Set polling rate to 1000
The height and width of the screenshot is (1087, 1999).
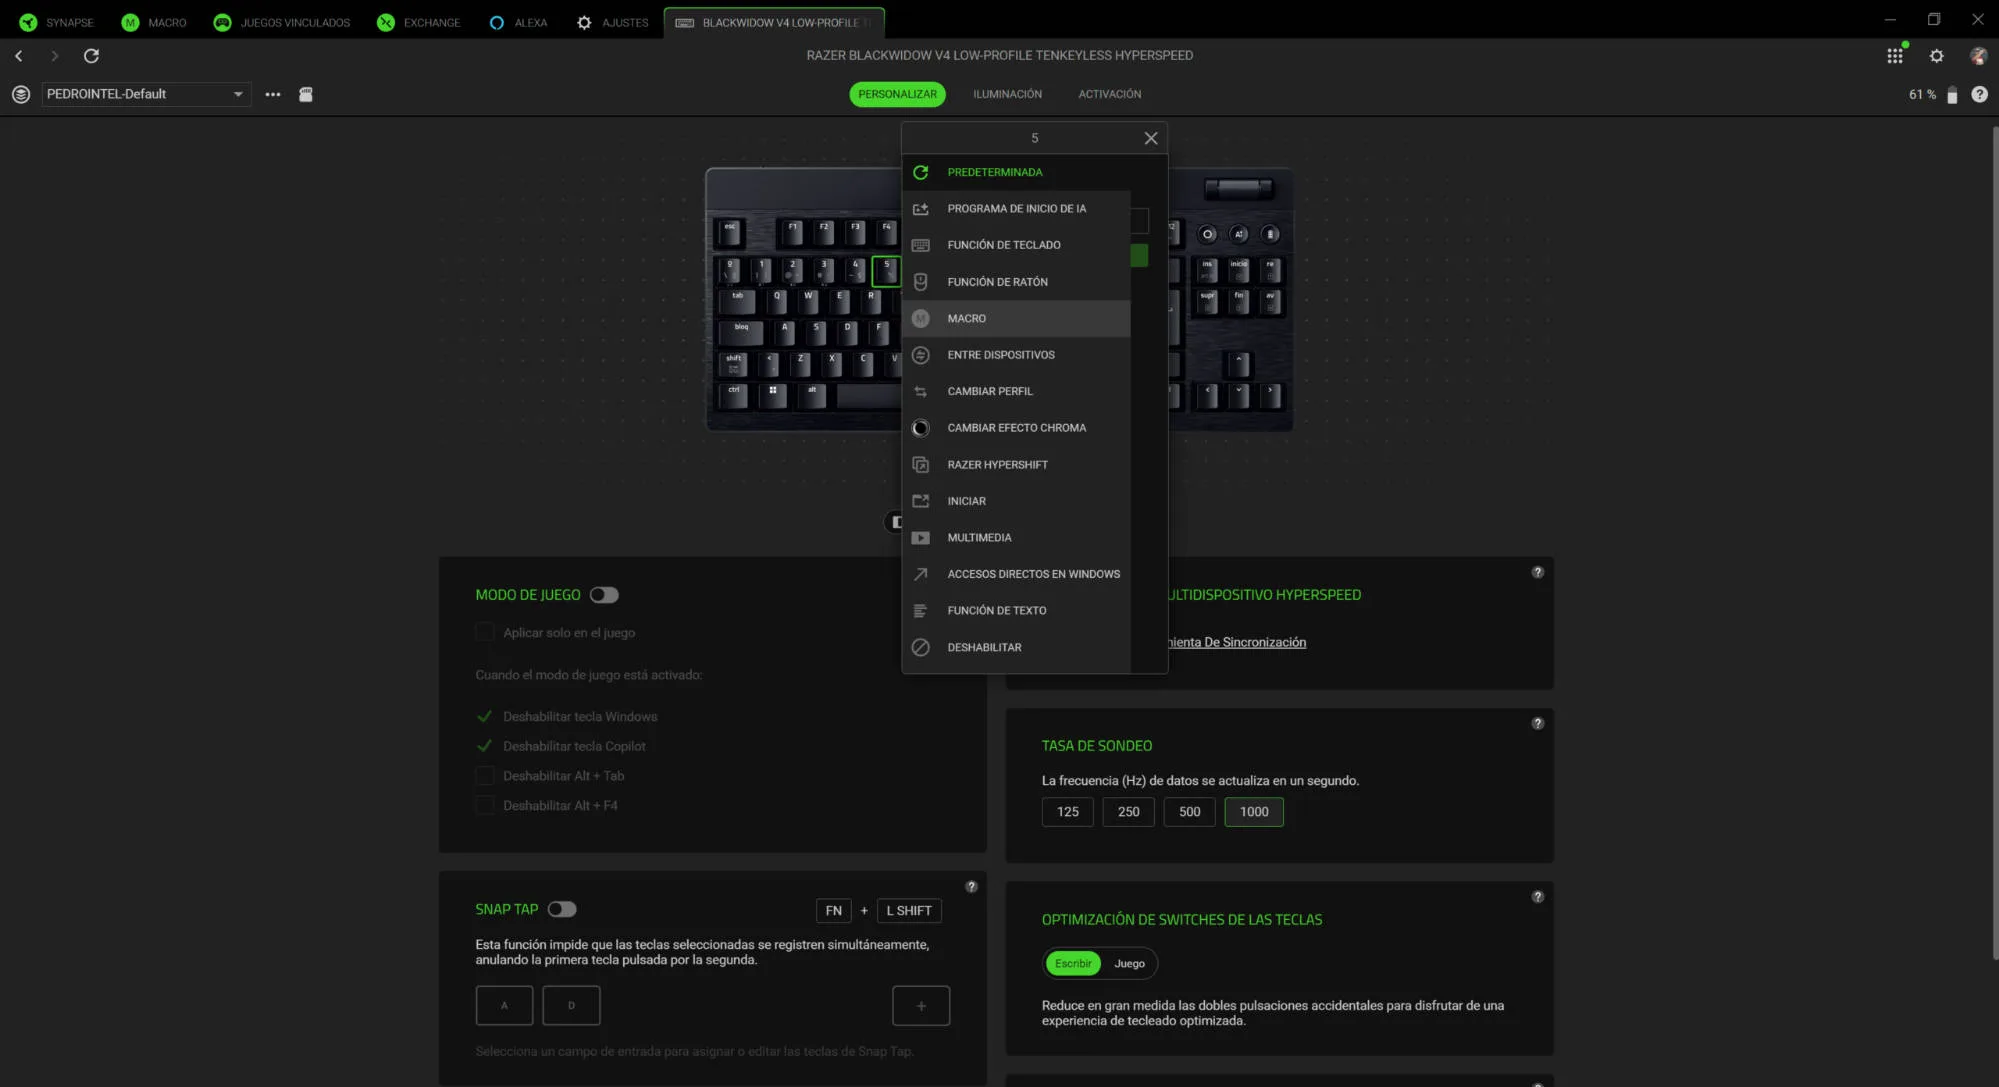click(x=1254, y=812)
